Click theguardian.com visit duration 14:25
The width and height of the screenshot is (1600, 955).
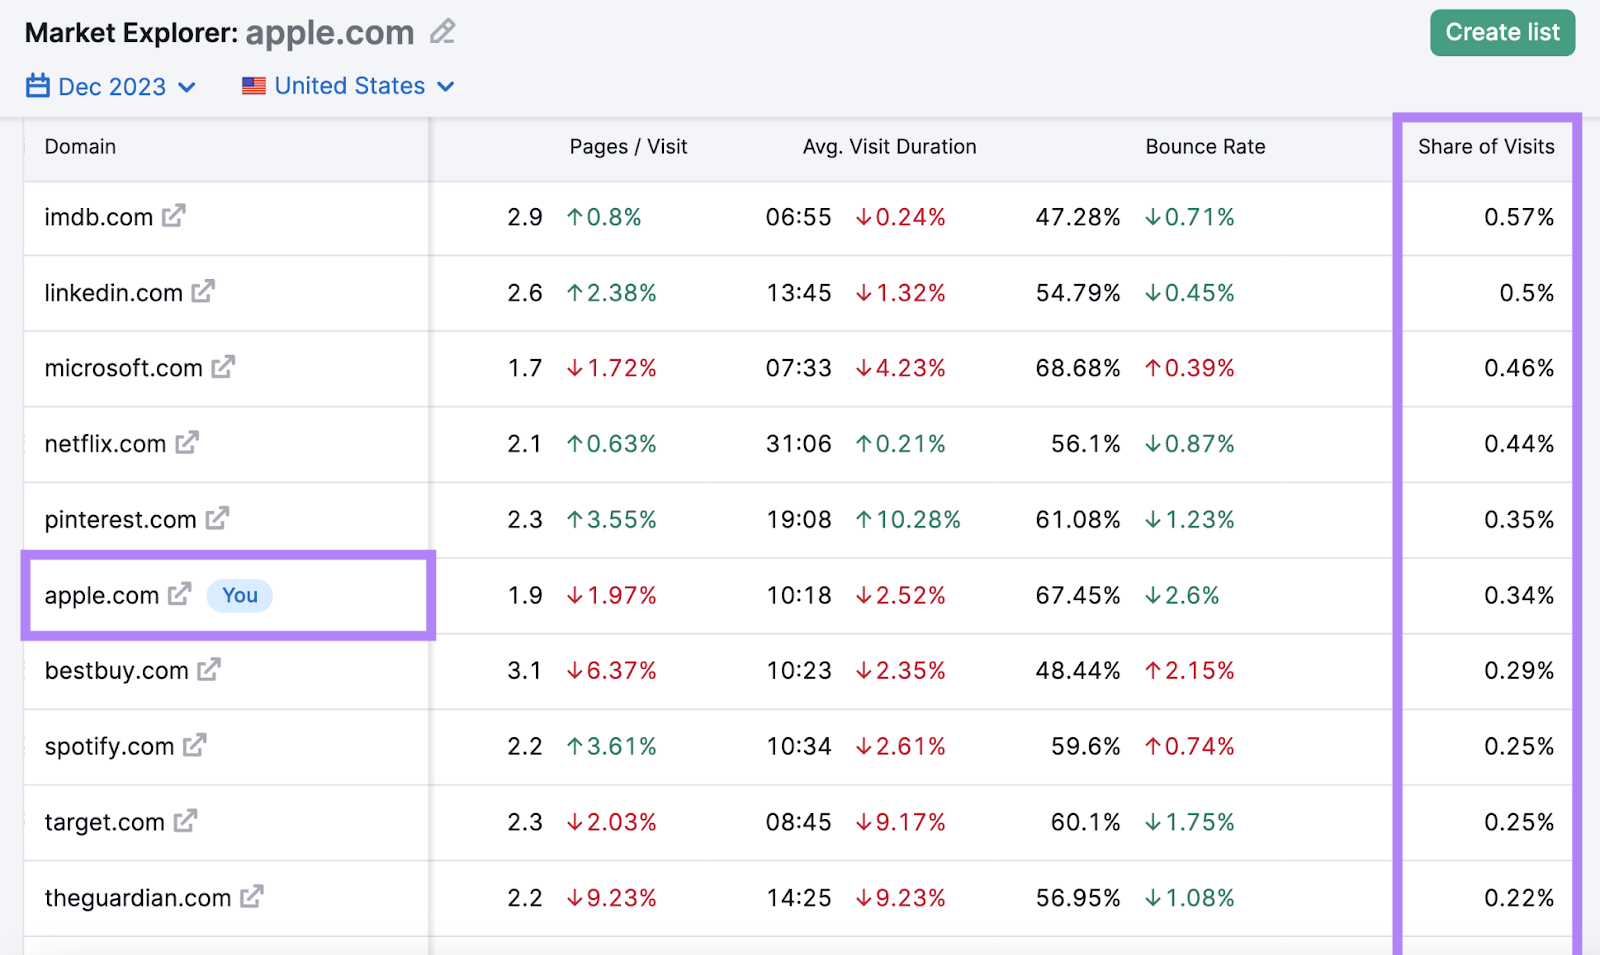coord(798,898)
